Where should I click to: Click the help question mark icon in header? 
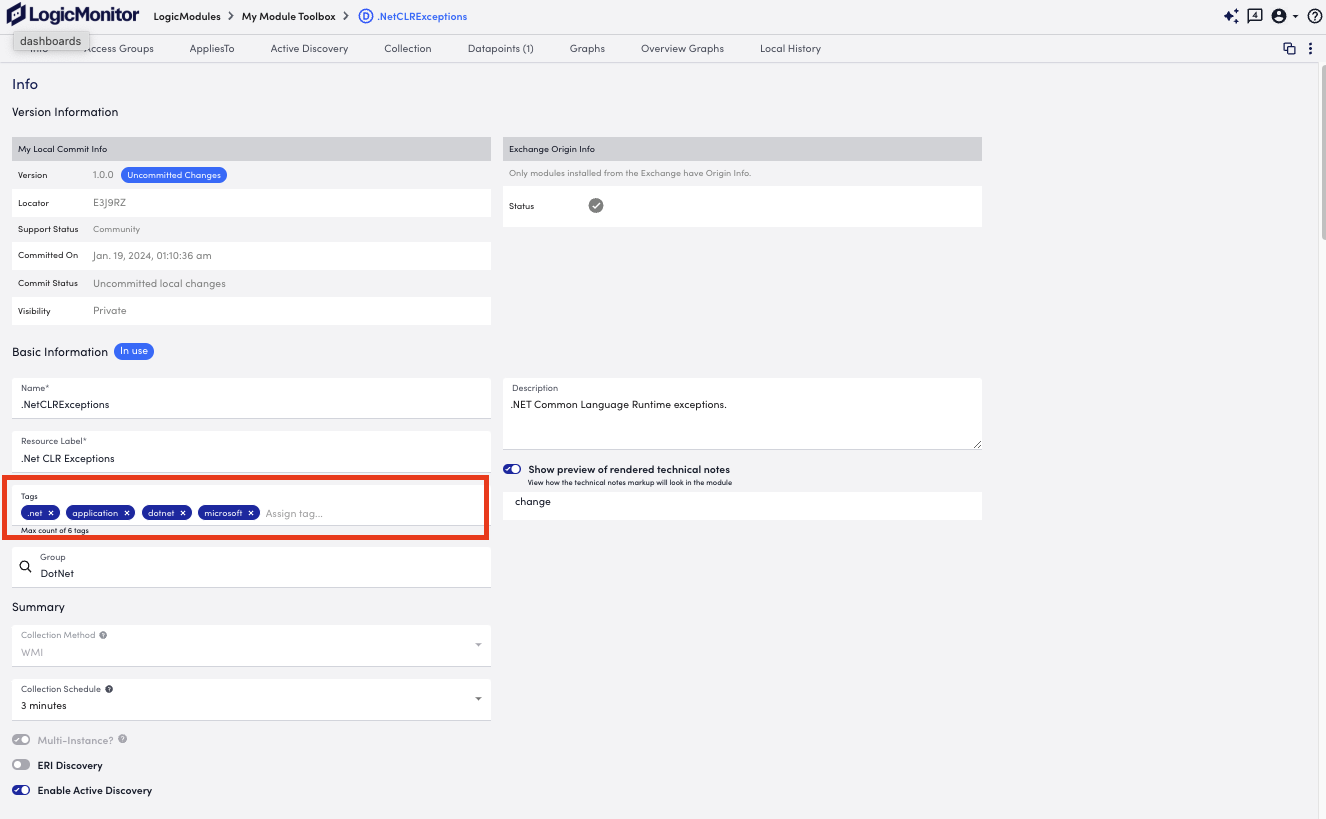[1314, 16]
